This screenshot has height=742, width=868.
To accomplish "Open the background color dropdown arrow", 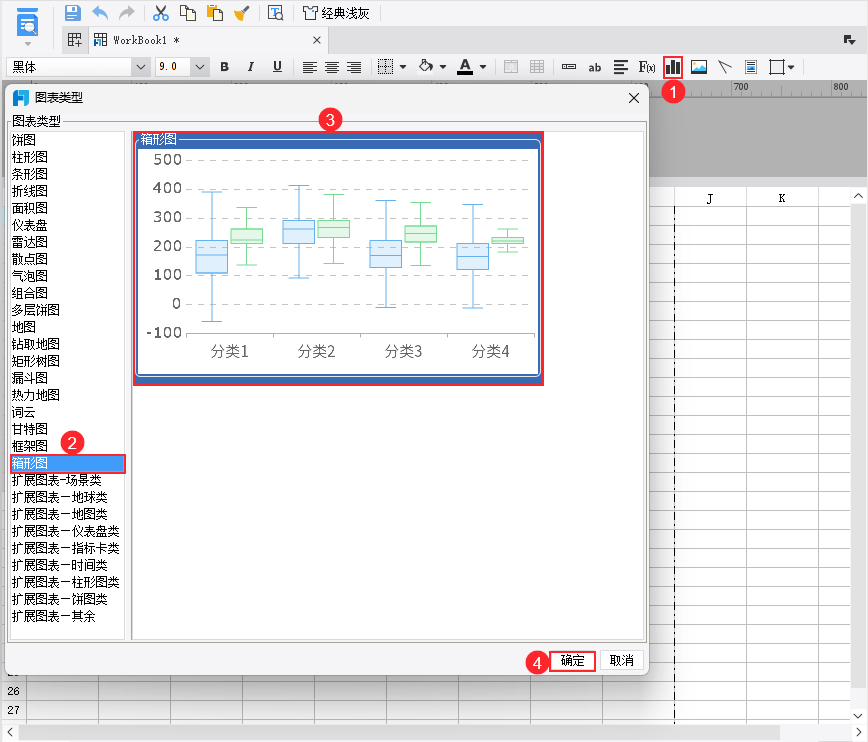I will pyautogui.click(x=443, y=67).
